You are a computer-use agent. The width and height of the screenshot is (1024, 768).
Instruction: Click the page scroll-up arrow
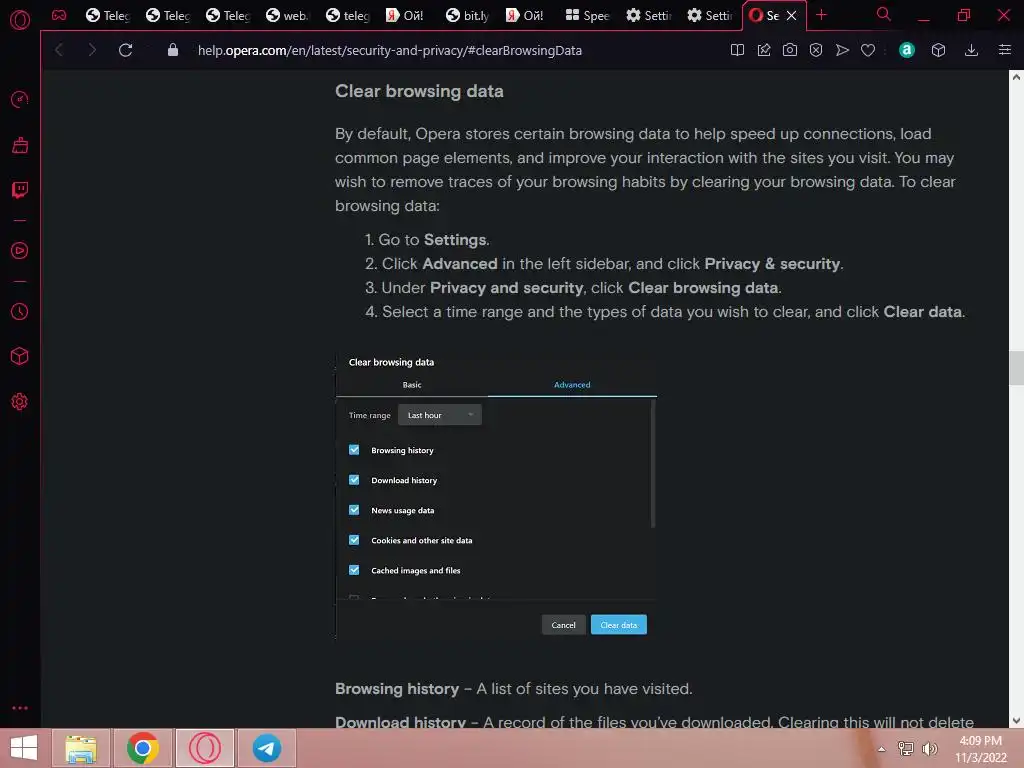pyautogui.click(x=1016, y=77)
